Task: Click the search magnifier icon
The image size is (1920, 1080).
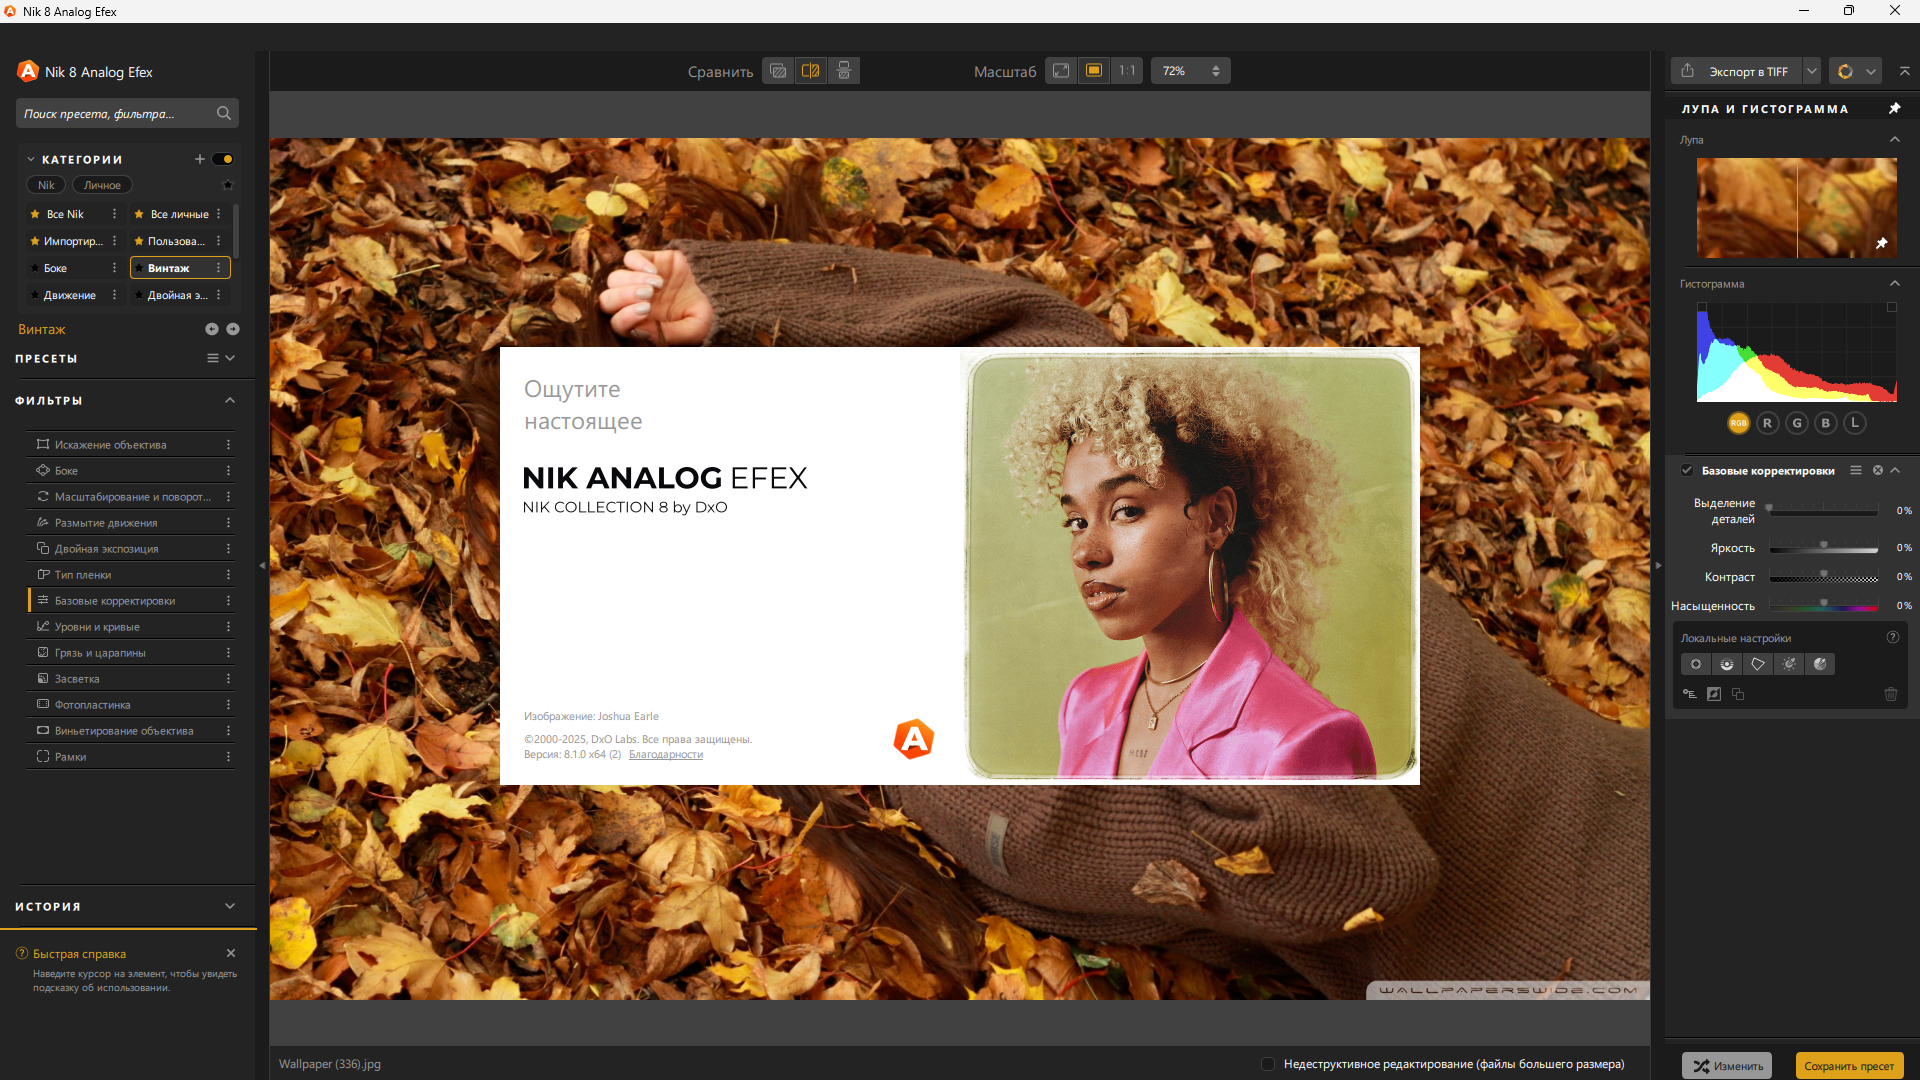Action: pyautogui.click(x=224, y=113)
